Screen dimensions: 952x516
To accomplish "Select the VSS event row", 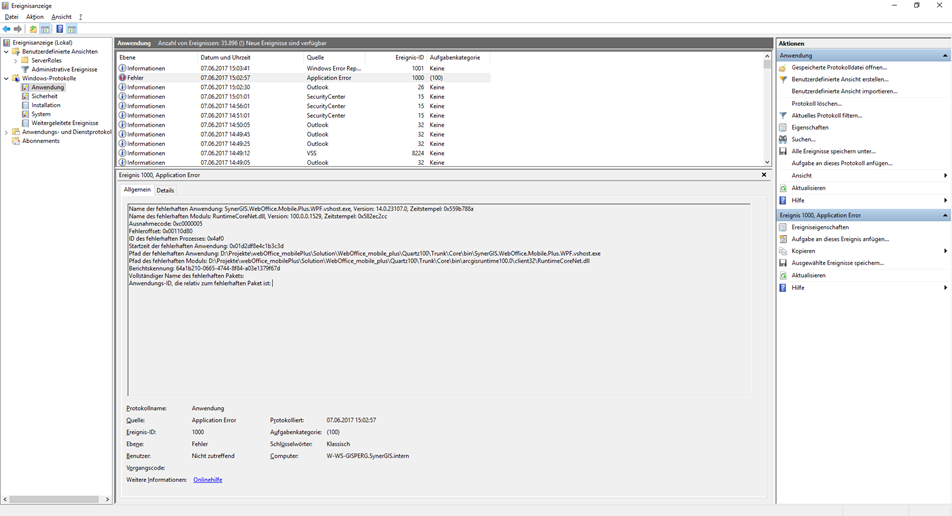I will (x=304, y=153).
